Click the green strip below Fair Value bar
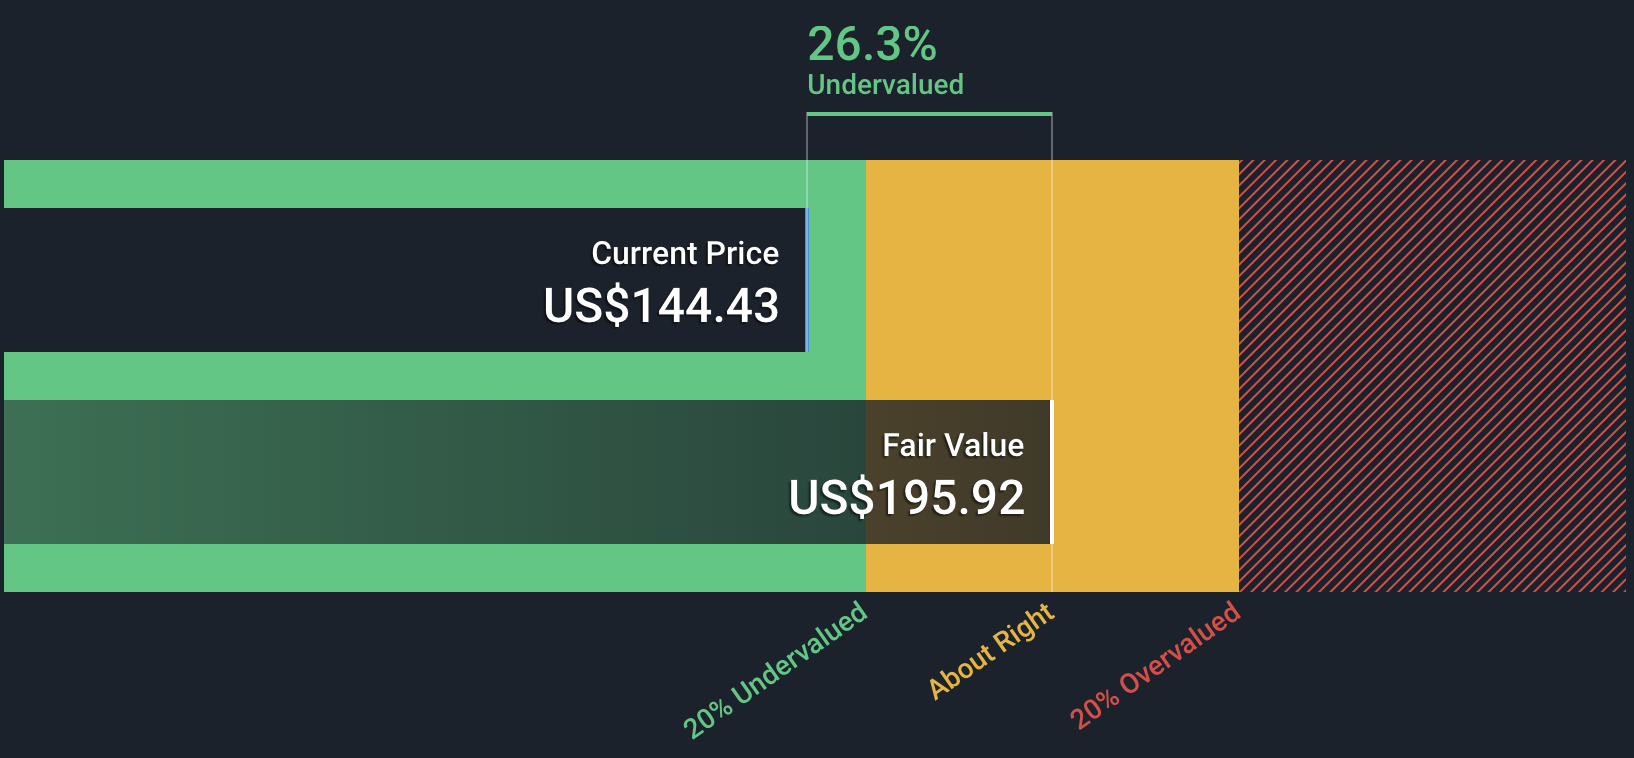This screenshot has width=1634, height=758. [x=400, y=568]
